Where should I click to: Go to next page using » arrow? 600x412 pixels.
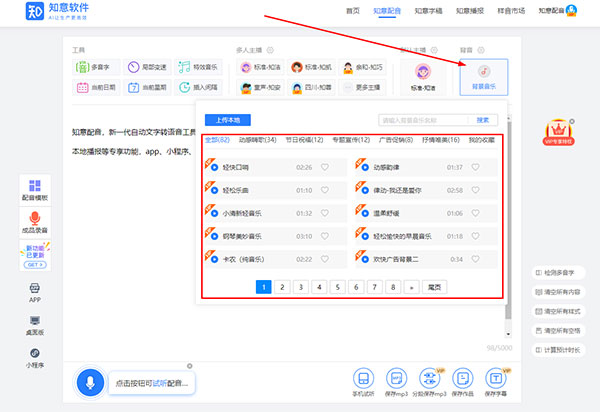tap(410, 287)
